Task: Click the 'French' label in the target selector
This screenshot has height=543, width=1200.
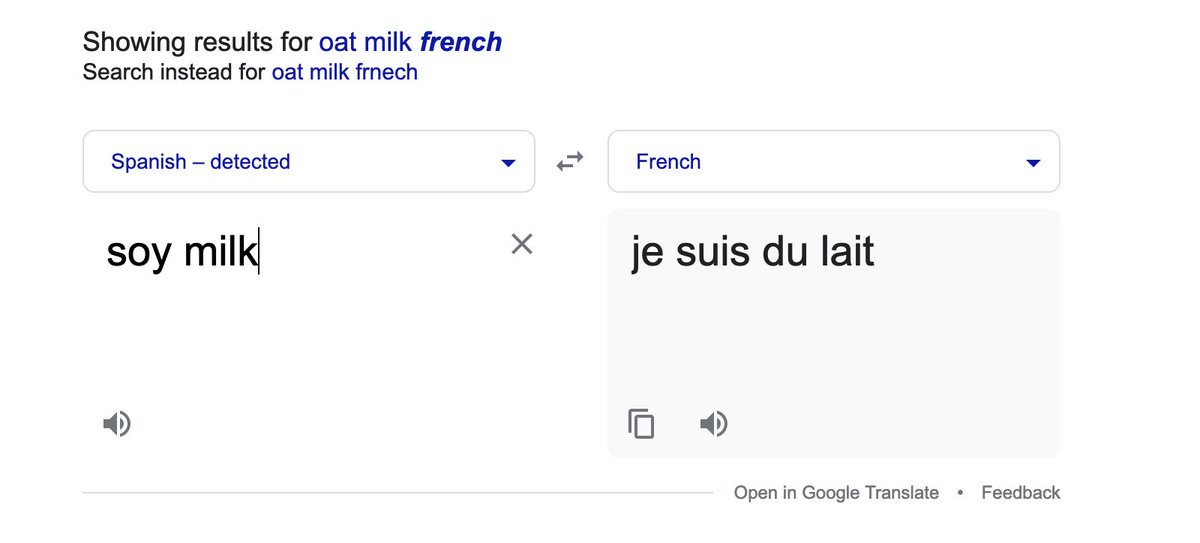Action: pos(668,161)
